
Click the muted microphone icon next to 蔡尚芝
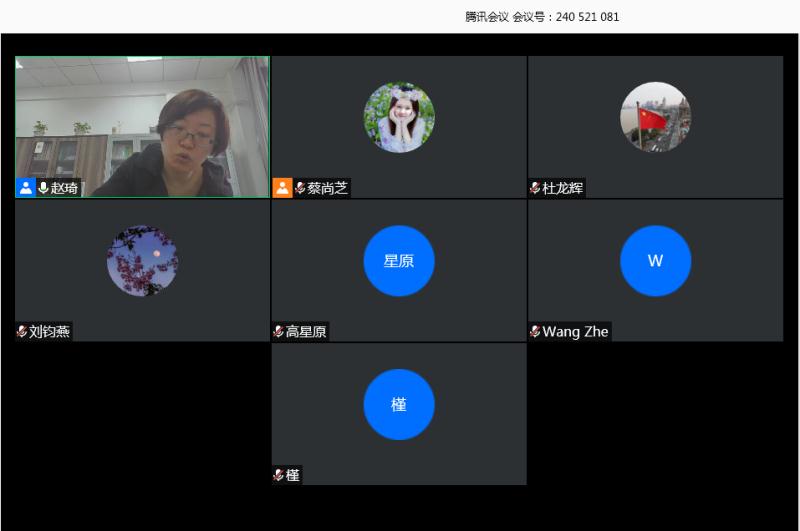[300, 188]
